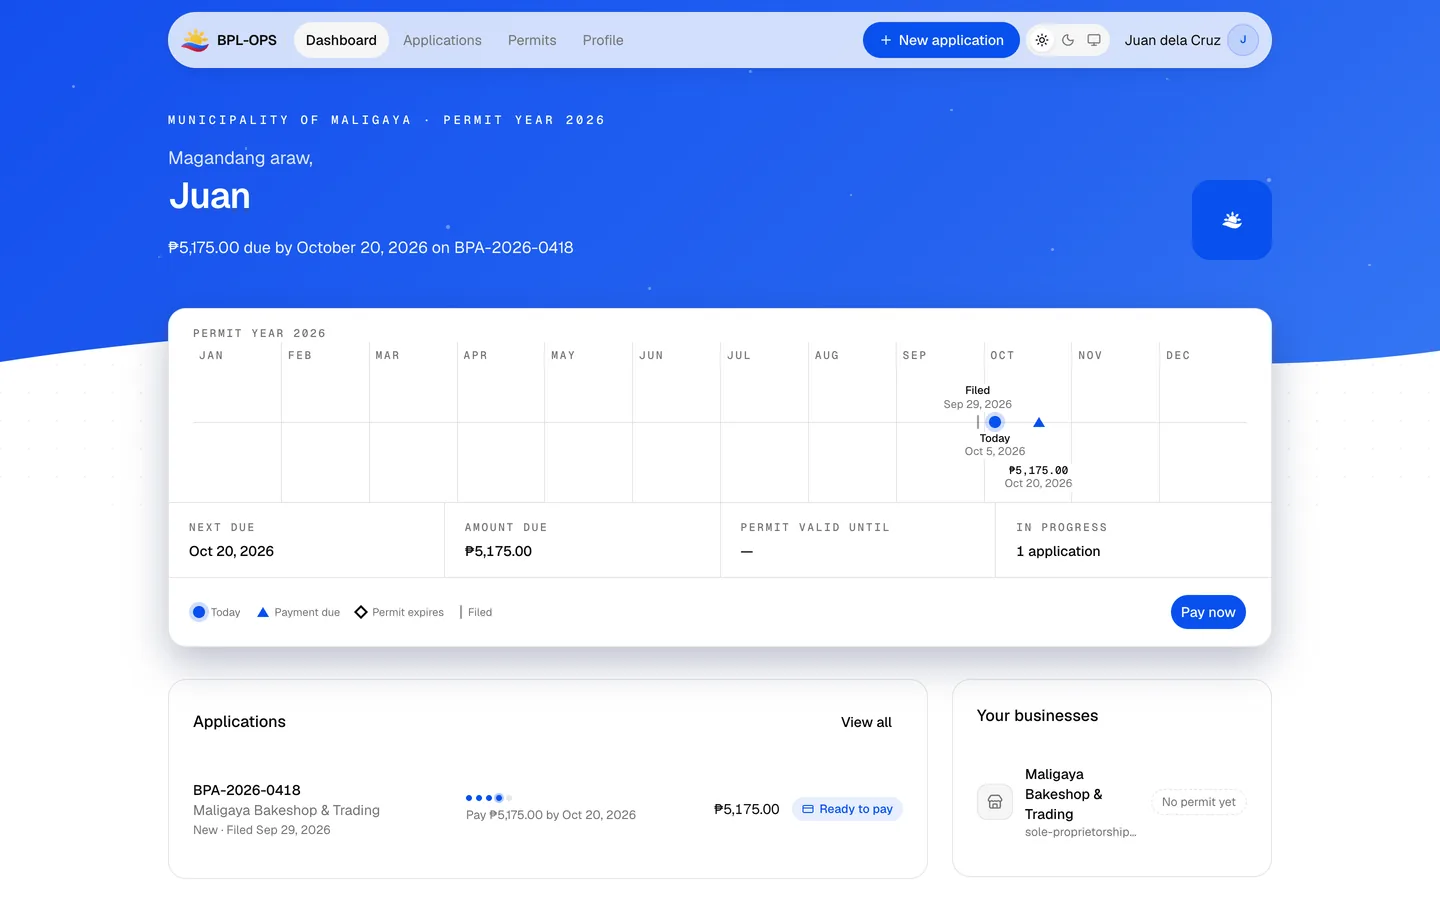This screenshot has width=1440, height=900.
Task: Switch to the Profile page
Action: 603,40
